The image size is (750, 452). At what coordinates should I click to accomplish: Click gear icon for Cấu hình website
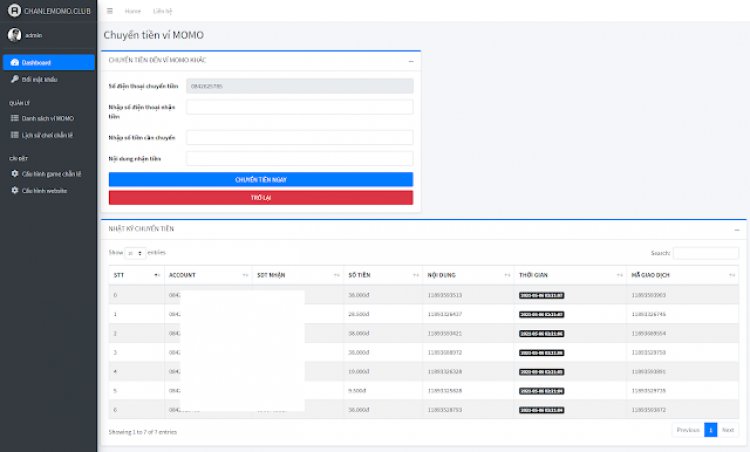[15, 190]
